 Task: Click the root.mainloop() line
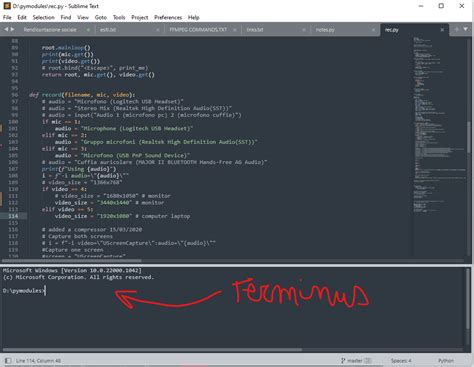(66, 48)
